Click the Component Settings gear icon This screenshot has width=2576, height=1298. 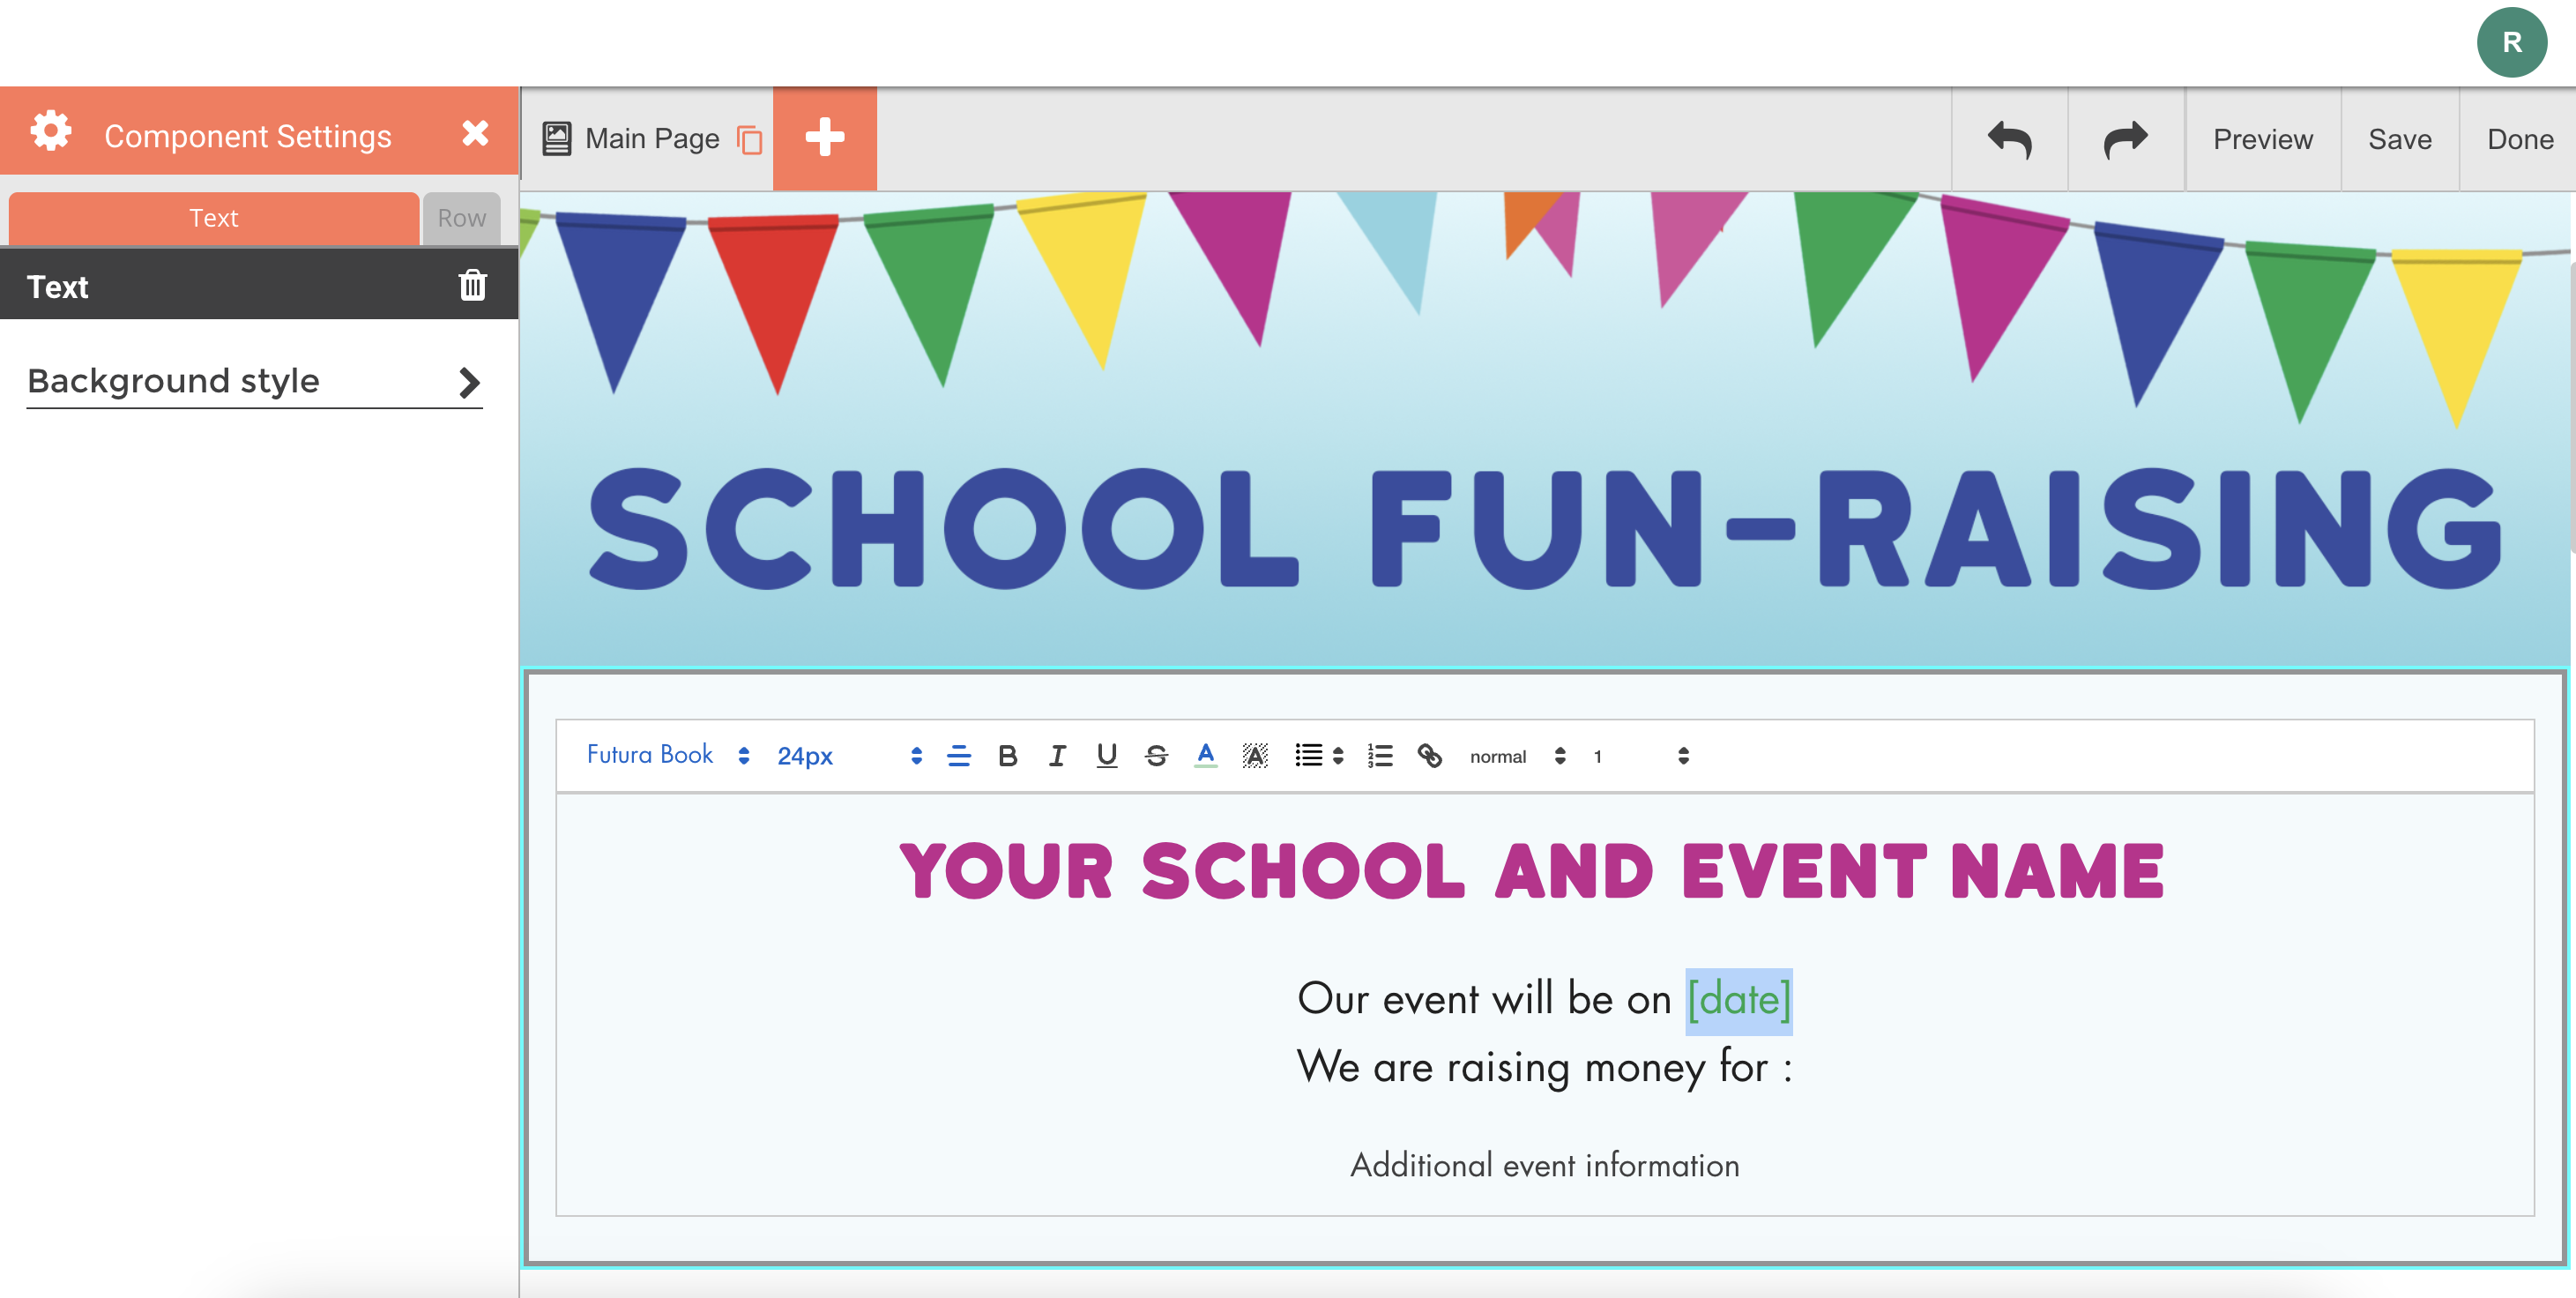point(50,131)
